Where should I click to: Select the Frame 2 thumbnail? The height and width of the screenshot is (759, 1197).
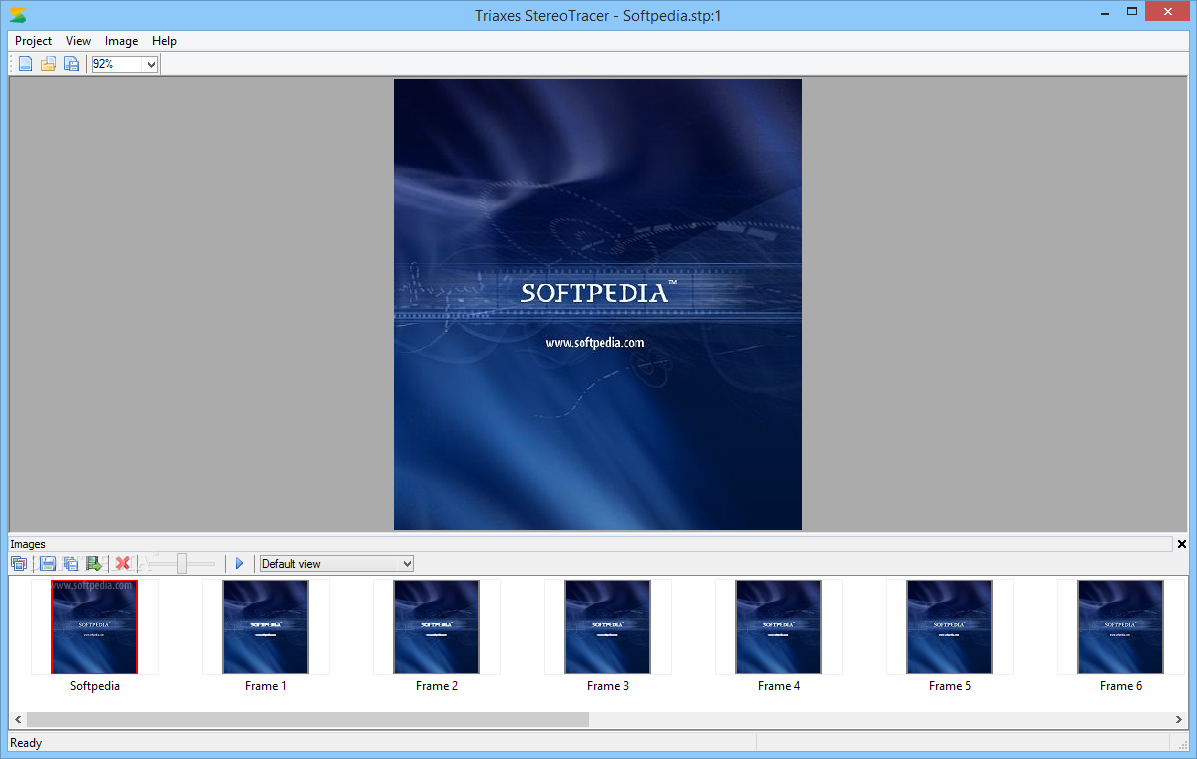tap(437, 627)
